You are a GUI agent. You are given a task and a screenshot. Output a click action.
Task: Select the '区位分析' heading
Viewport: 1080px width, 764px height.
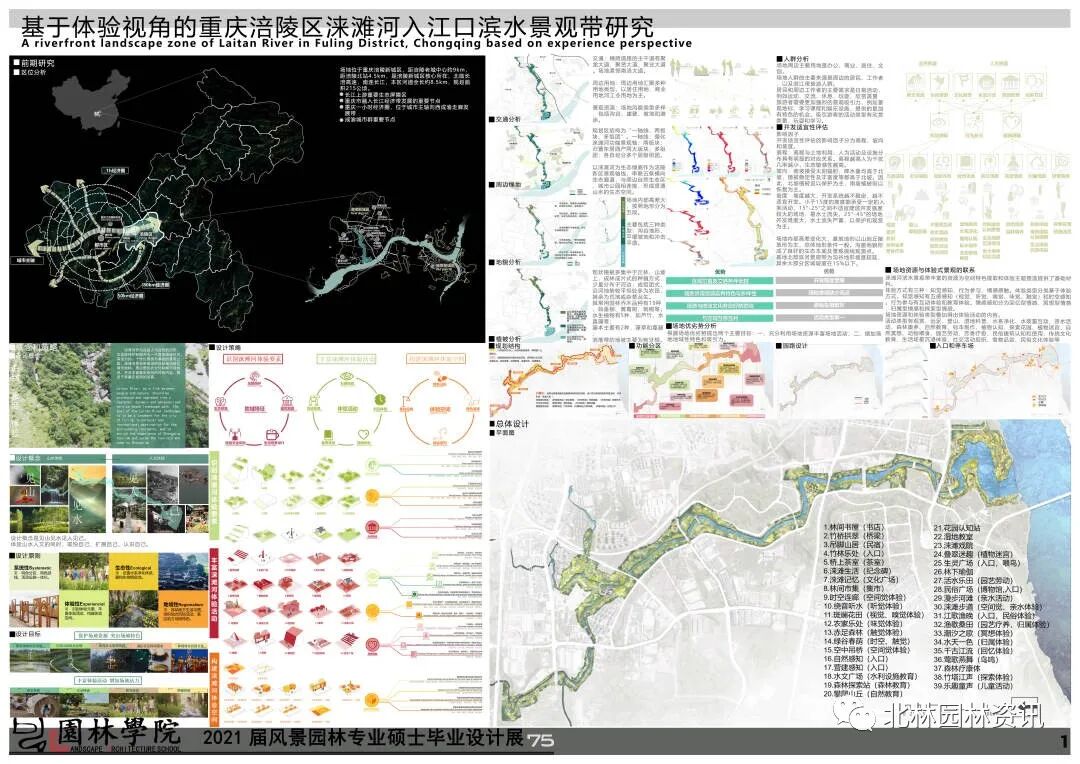click(x=30, y=72)
